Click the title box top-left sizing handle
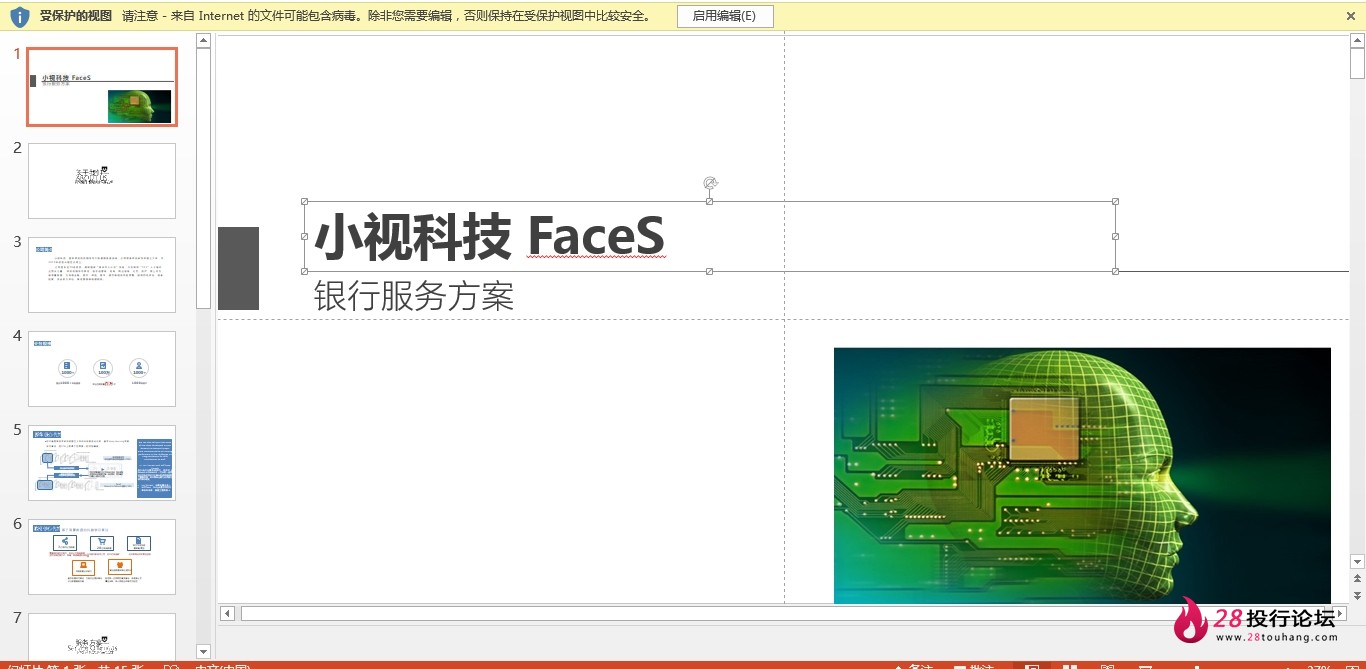This screenshot has height=669, width=1366. pyautogui.click(x=304, y=201)
